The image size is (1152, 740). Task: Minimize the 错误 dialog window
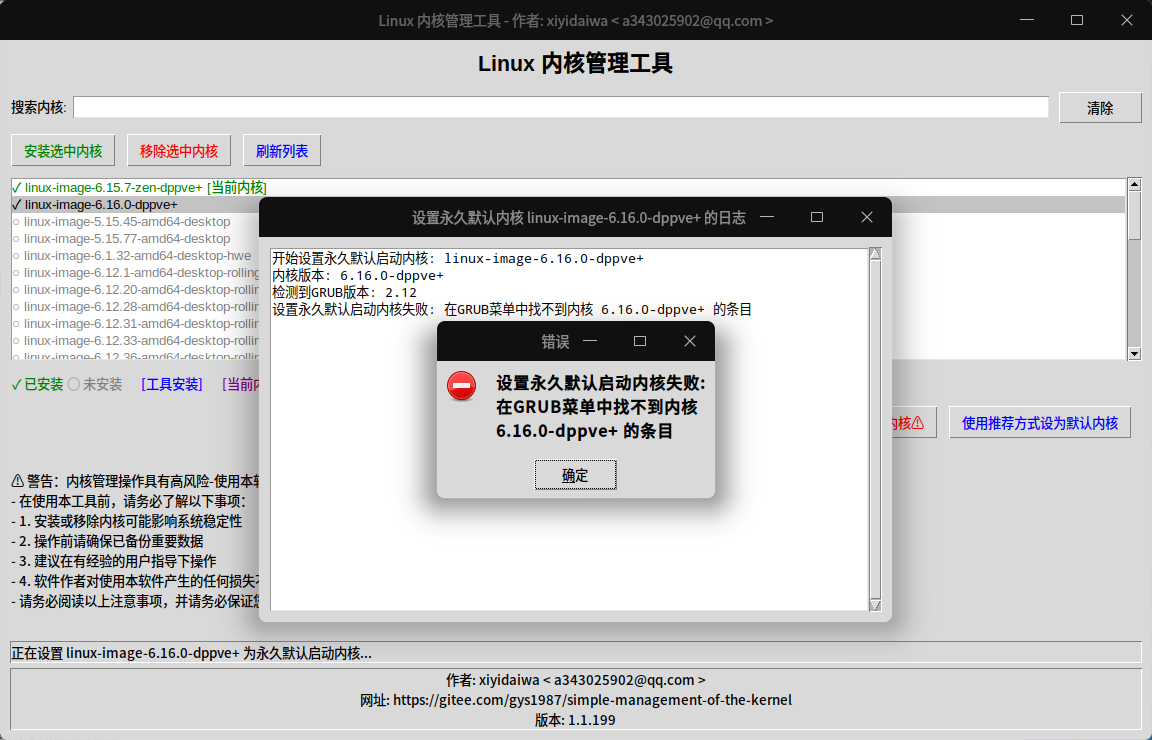pos(590,341)
